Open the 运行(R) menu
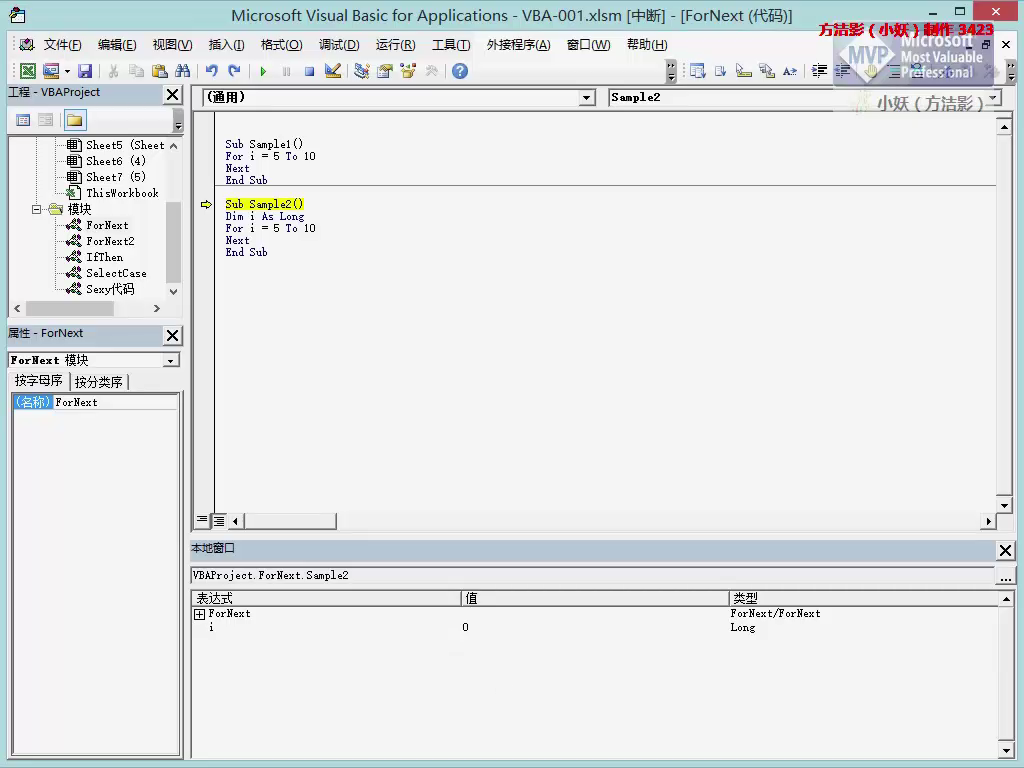Screen dimensions: 1024x768 [x=395, y=44]
